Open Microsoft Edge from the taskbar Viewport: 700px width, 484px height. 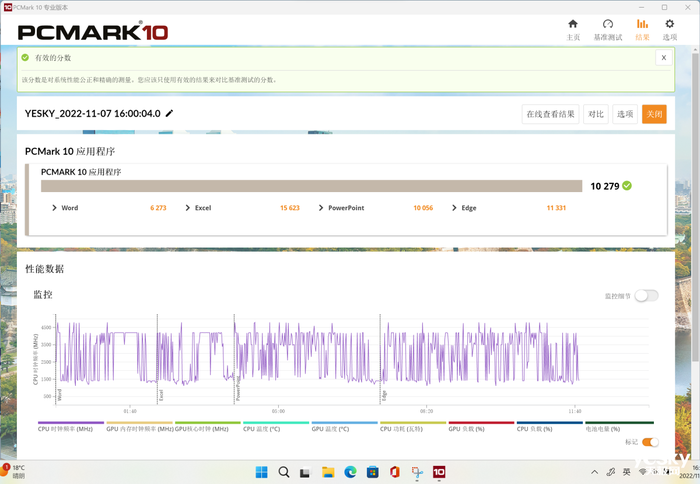click(350, 472)
